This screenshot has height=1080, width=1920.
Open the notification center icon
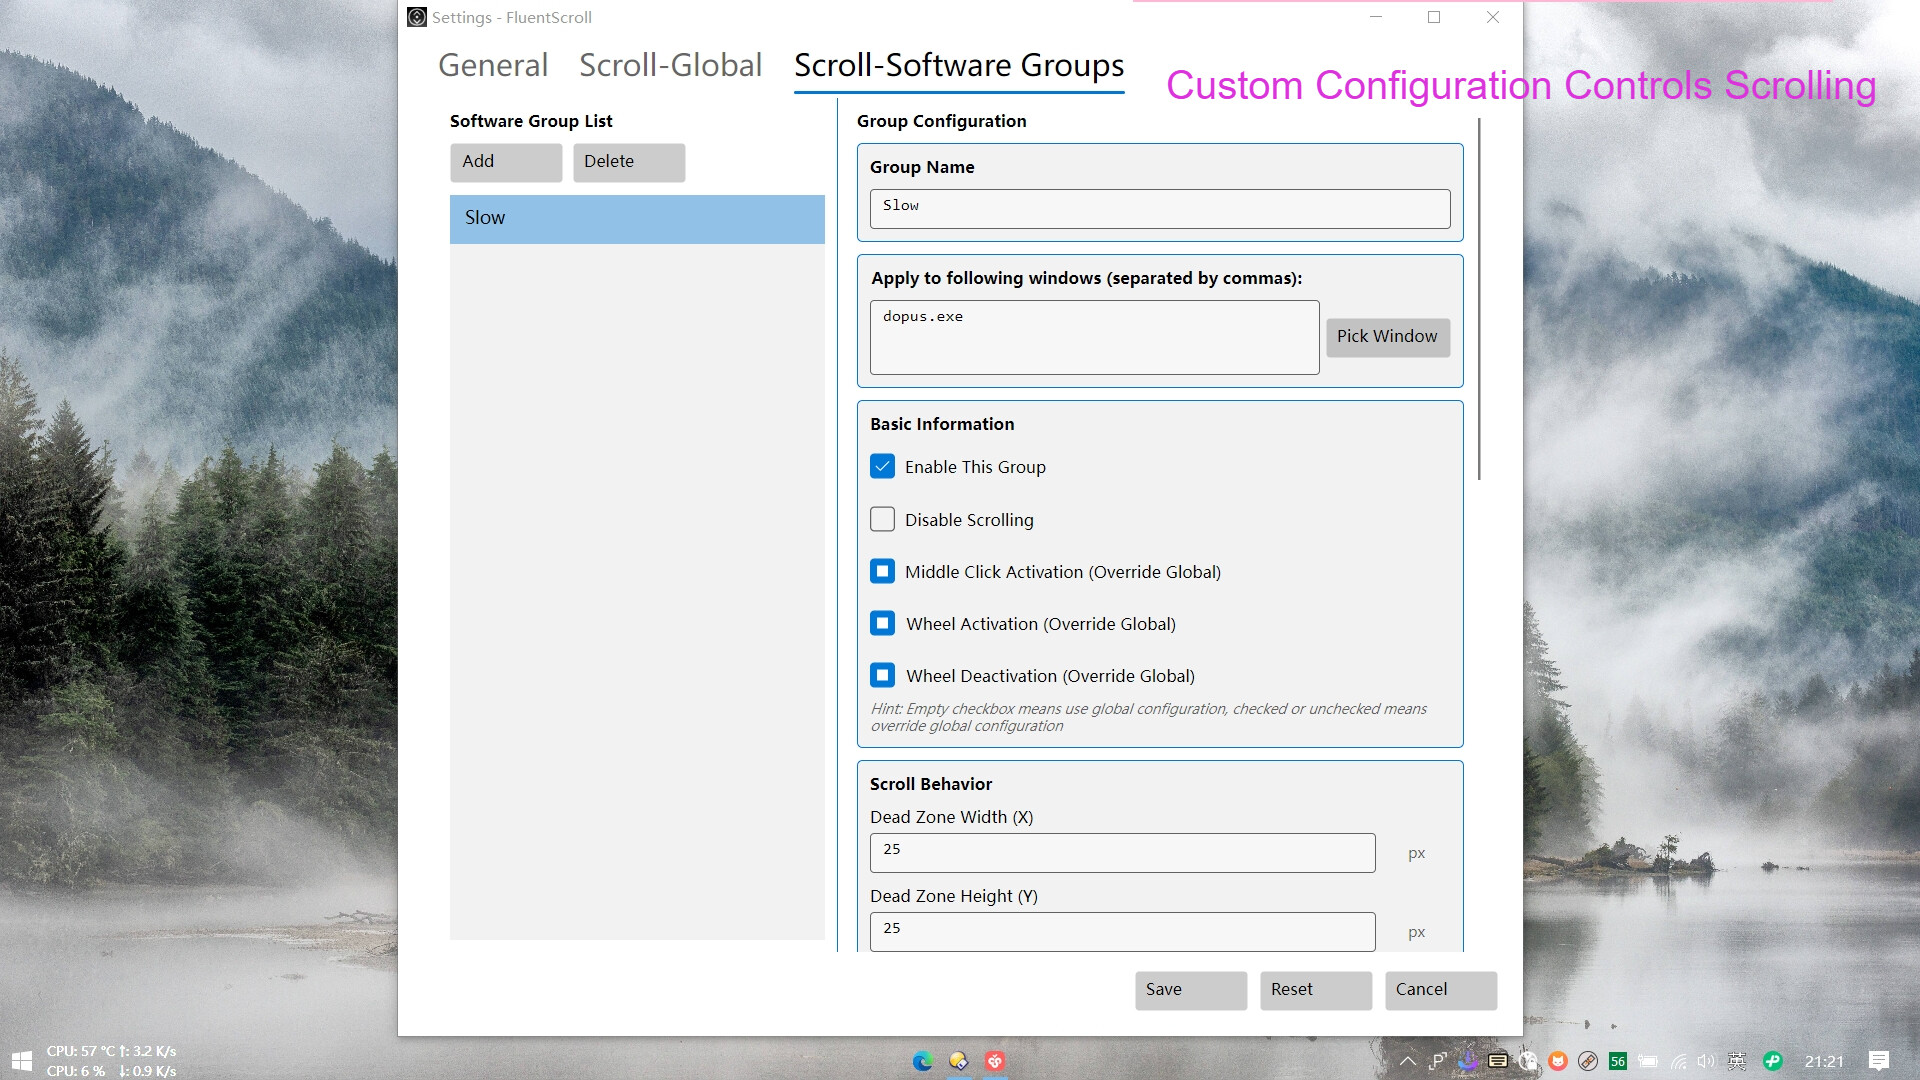click(1878, 1061)
